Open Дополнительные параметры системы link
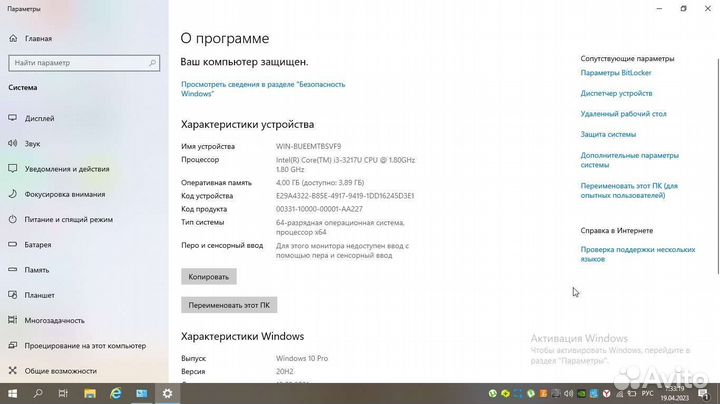The image size is (720, 404). click(x=630, y=160)
